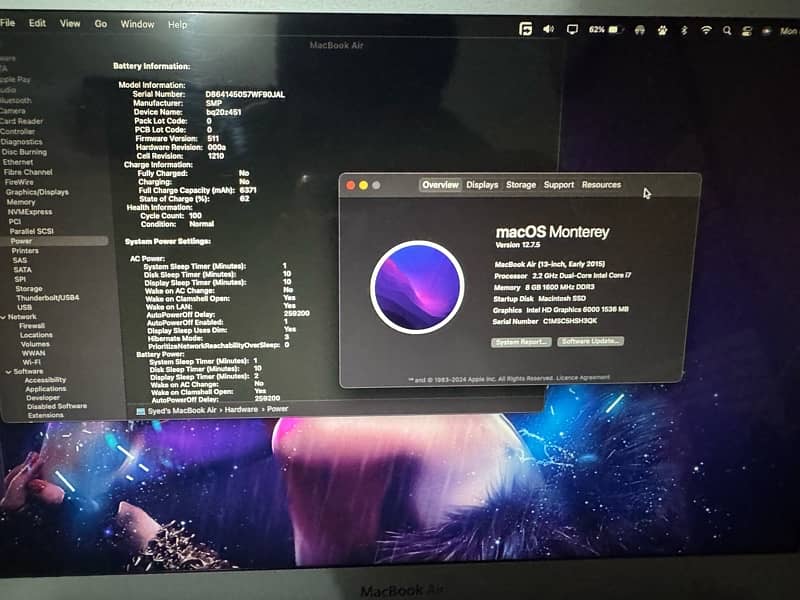Image resolution: width=800 pixels, height=600 pixels.
Task: Collapse the Software section in the sidebar
Action: click(x=8, y=371)
